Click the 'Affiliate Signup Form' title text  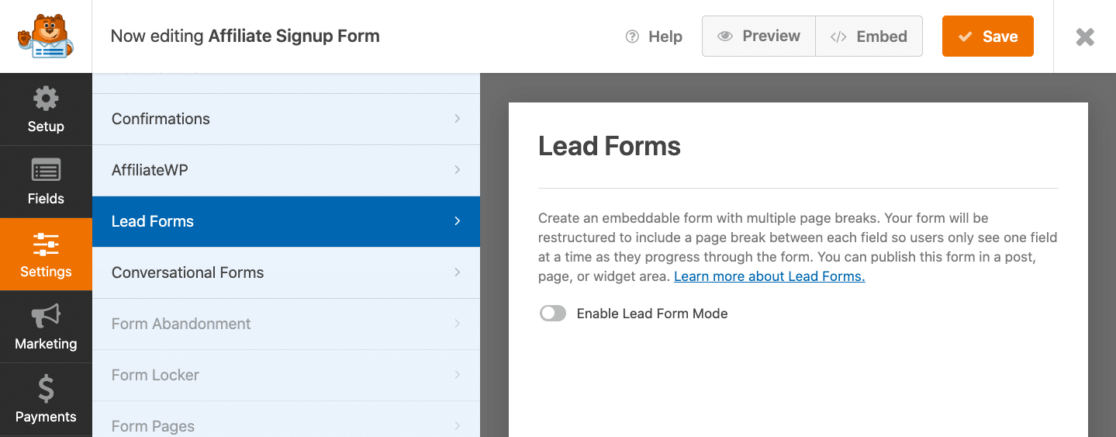294,36
